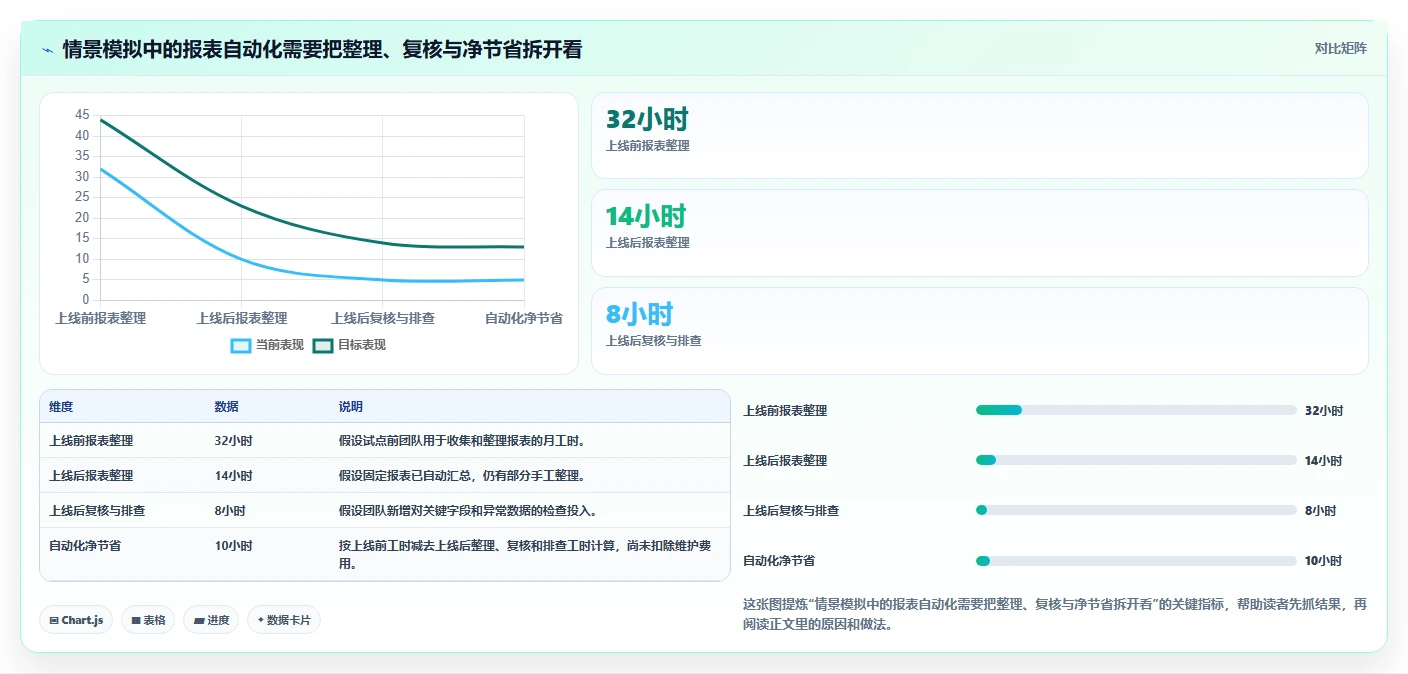Click the 维度 table column header

point(61,407)
